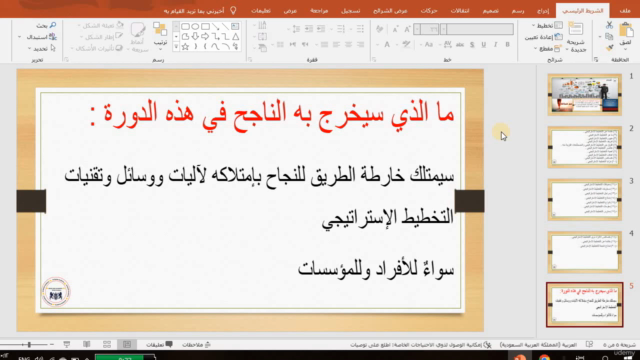Apply text shadow with the S icon
The width and height of the screenshot is (640, 360).
pos(472,44)
